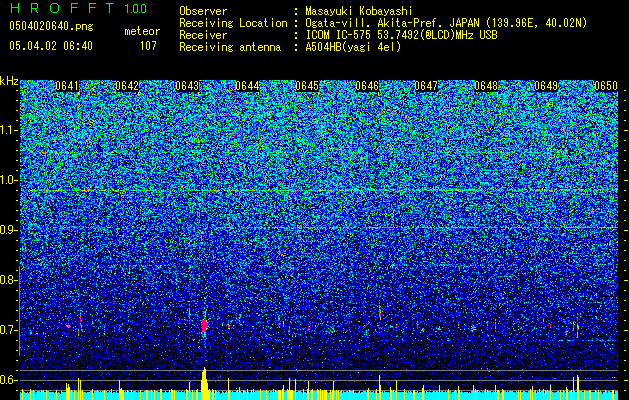Viewport: 629px width, 400px height.
Task: Click the 0645 time marker
Action: [307, 86]
